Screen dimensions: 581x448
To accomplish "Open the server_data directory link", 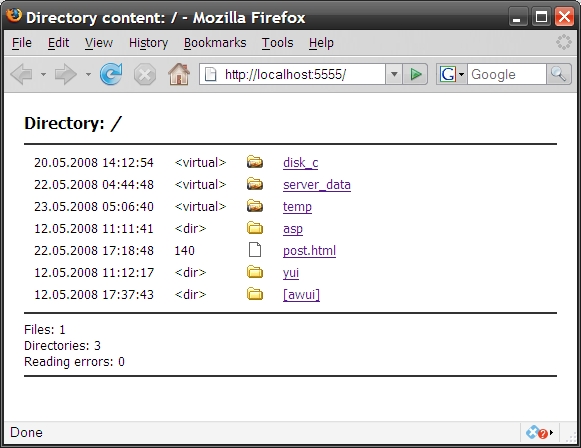I will [x=317, y=185].
